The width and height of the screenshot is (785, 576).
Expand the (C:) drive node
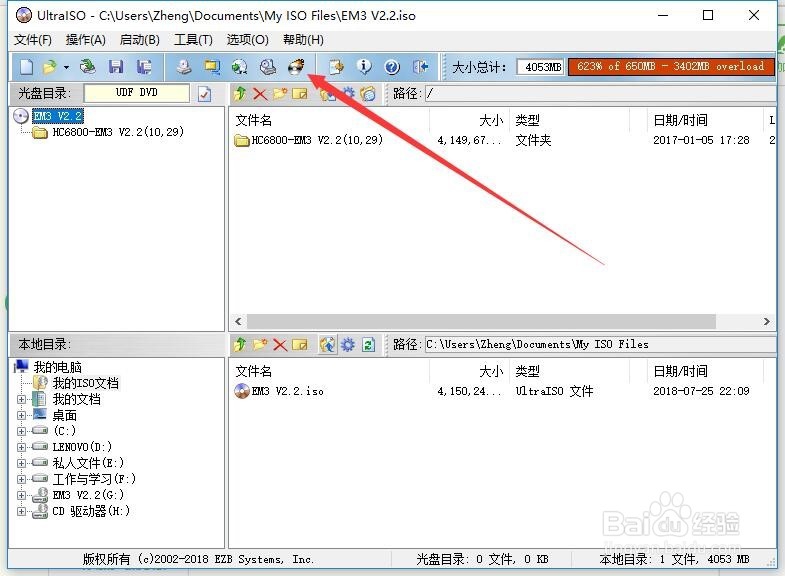pyautogui.click(x=21, y=431)
